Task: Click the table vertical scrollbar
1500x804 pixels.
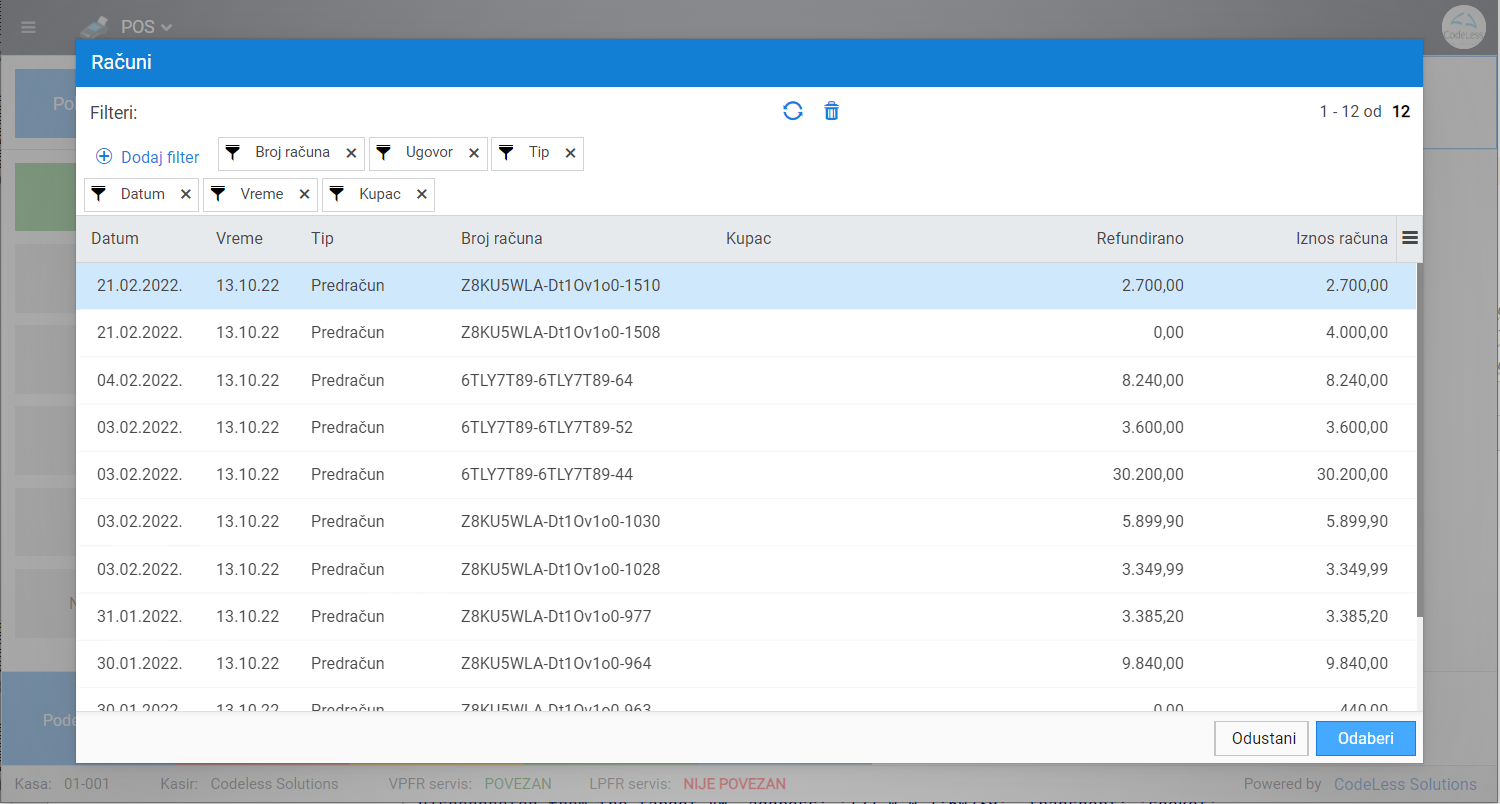Action: pos(1419,440)
